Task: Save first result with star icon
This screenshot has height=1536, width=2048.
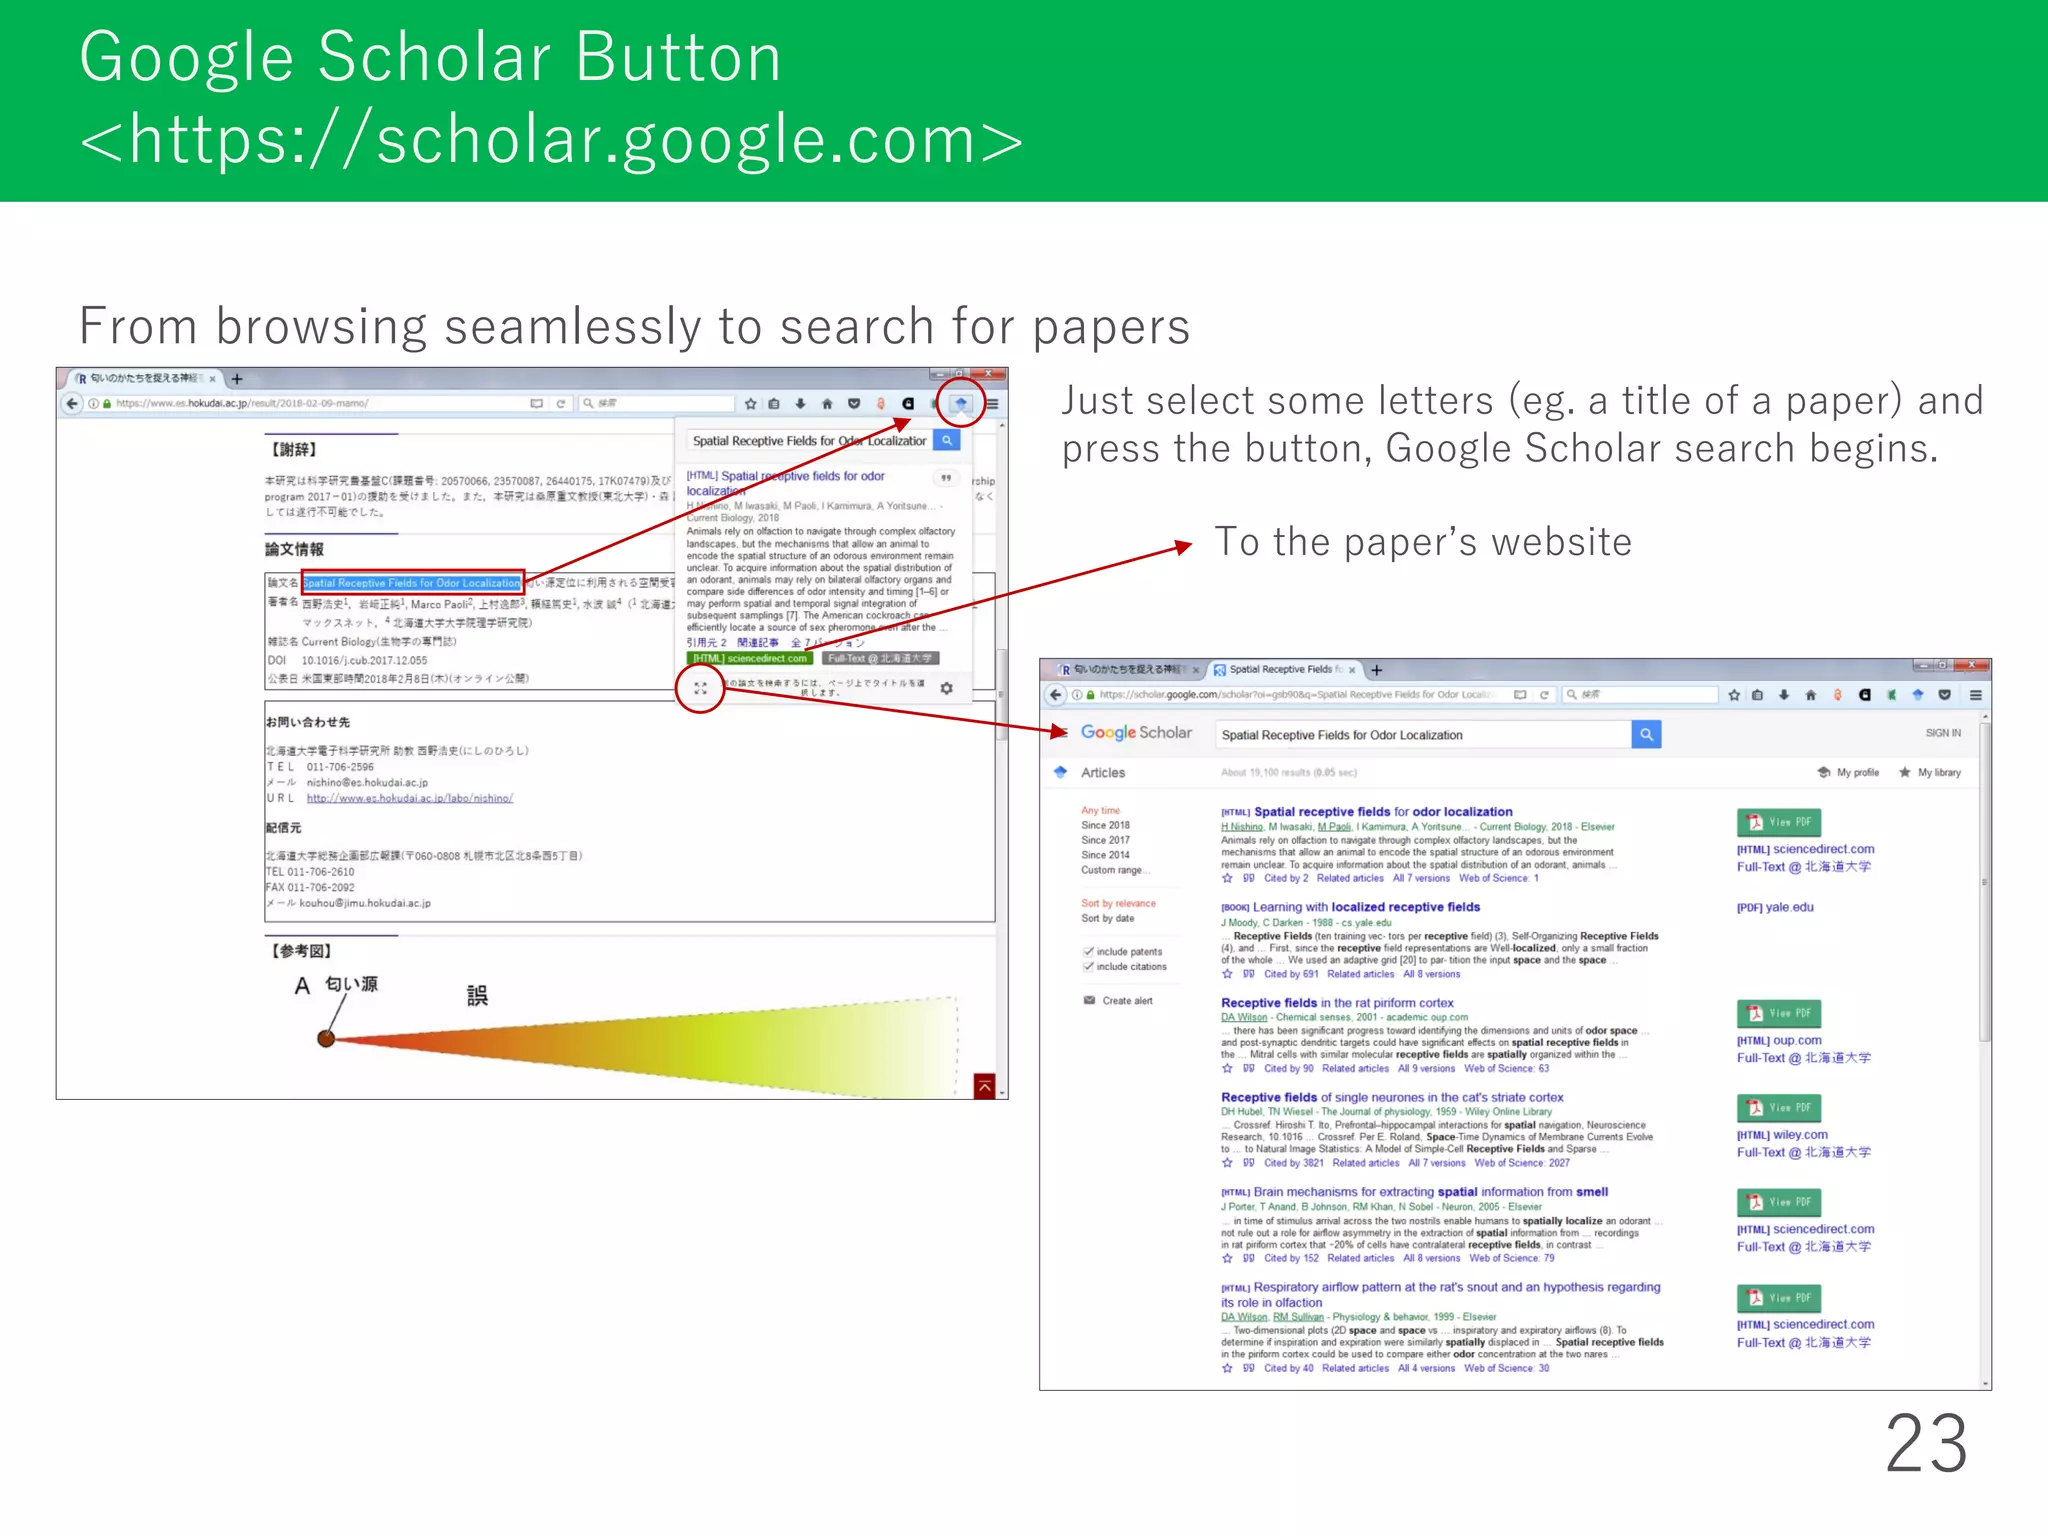Action: coord(1227,879)
